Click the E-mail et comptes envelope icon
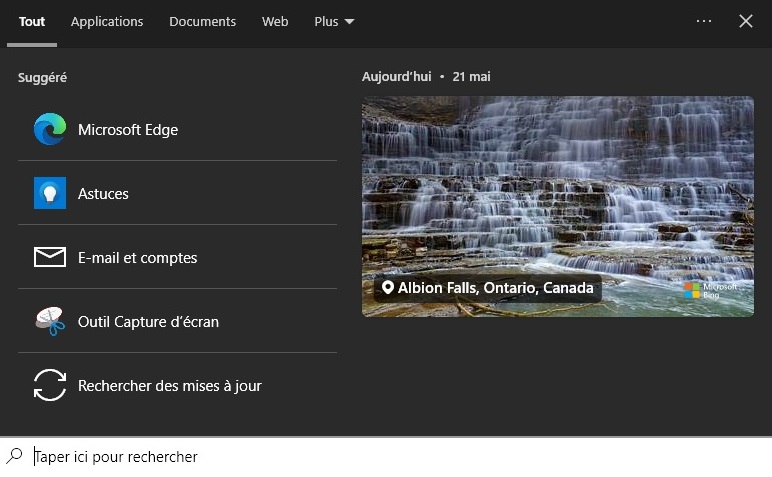 click(50, 257)
